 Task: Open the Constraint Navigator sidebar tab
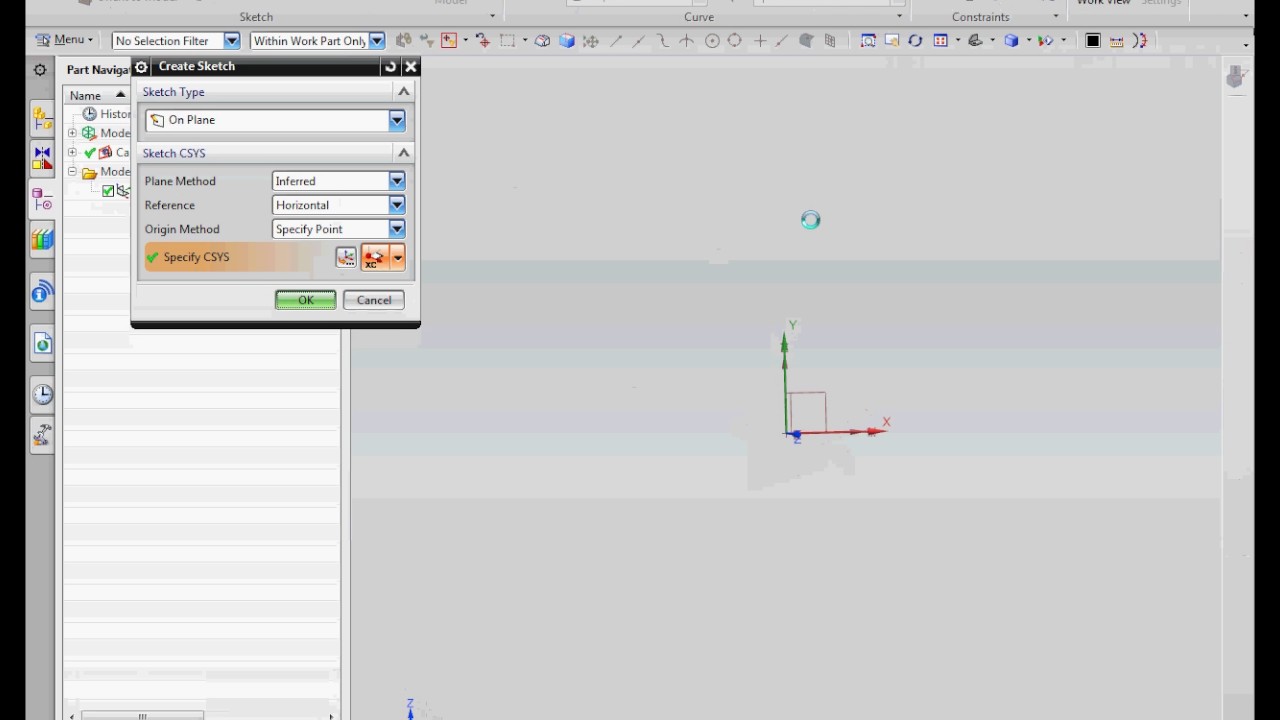pyautogui.click(x=42, y=158)
